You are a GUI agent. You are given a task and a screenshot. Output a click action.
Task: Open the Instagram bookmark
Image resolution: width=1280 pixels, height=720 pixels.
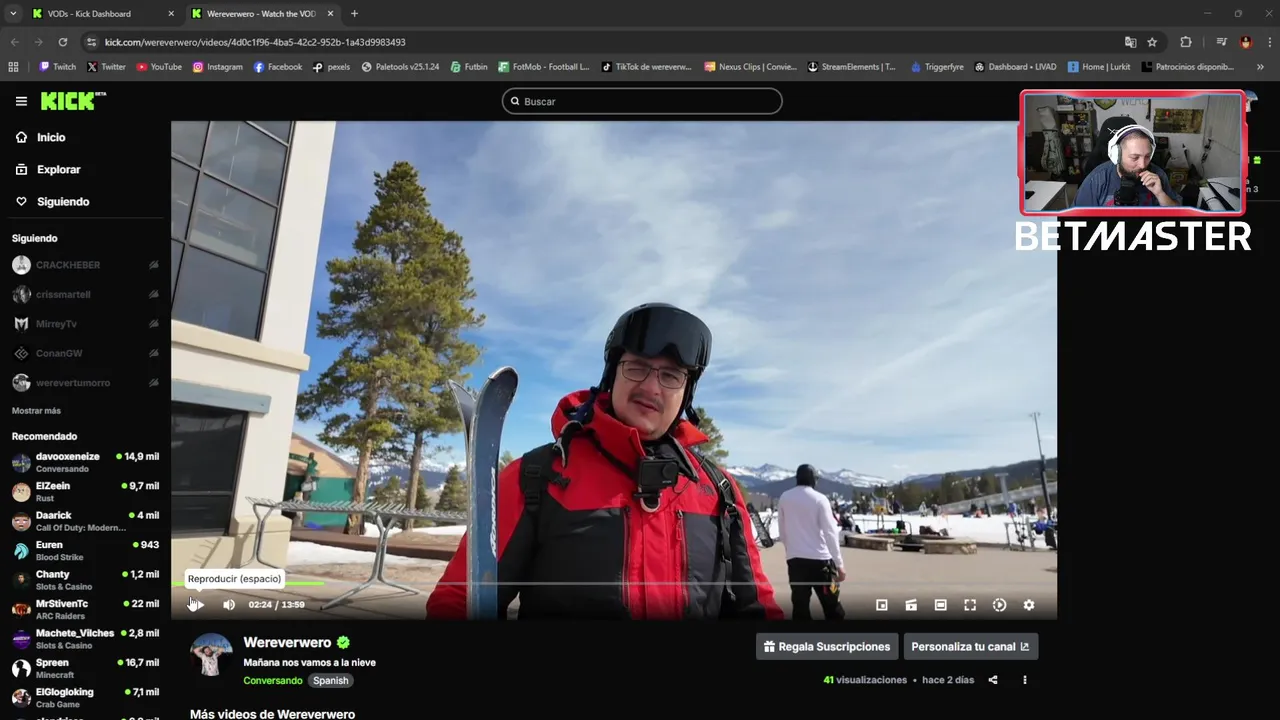click(x=218, y=67)
